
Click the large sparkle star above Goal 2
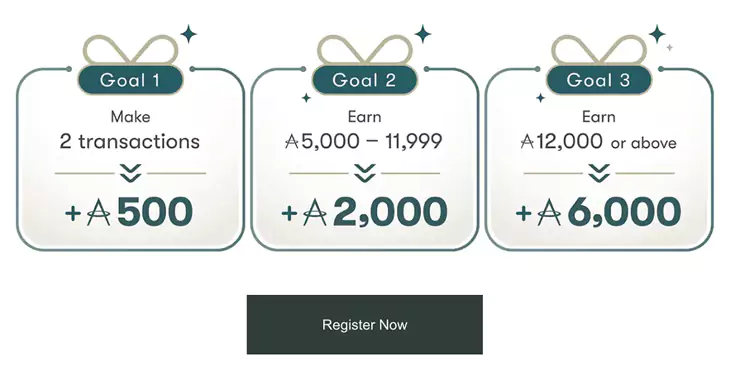tap(423, 34)
